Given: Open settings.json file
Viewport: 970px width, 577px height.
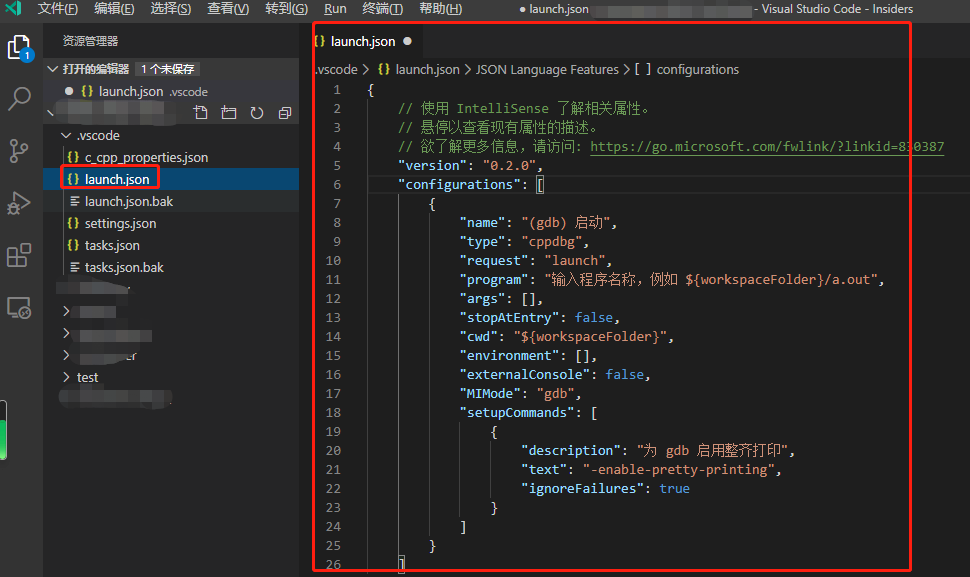Looking at the screenshot, I should coord(120,223).
